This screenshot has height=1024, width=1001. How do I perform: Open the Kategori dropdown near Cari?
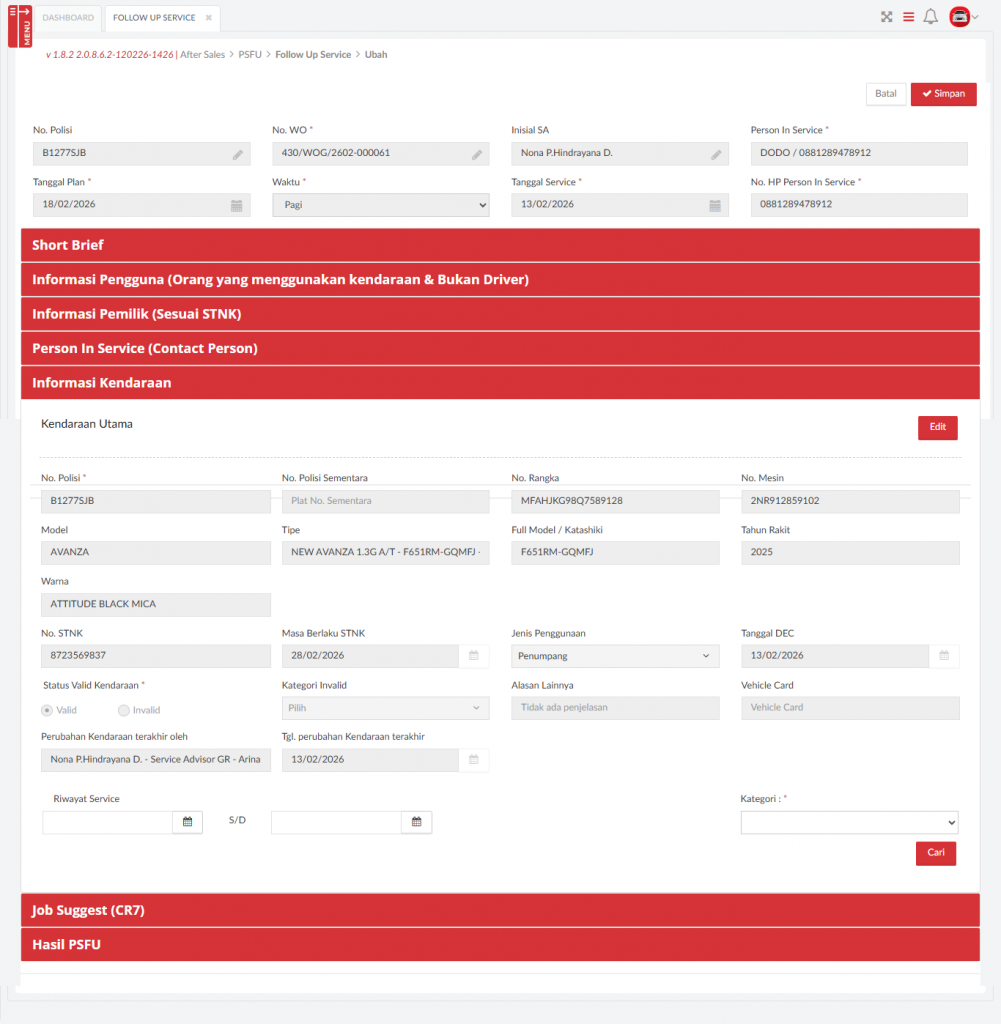pos(849,822)
